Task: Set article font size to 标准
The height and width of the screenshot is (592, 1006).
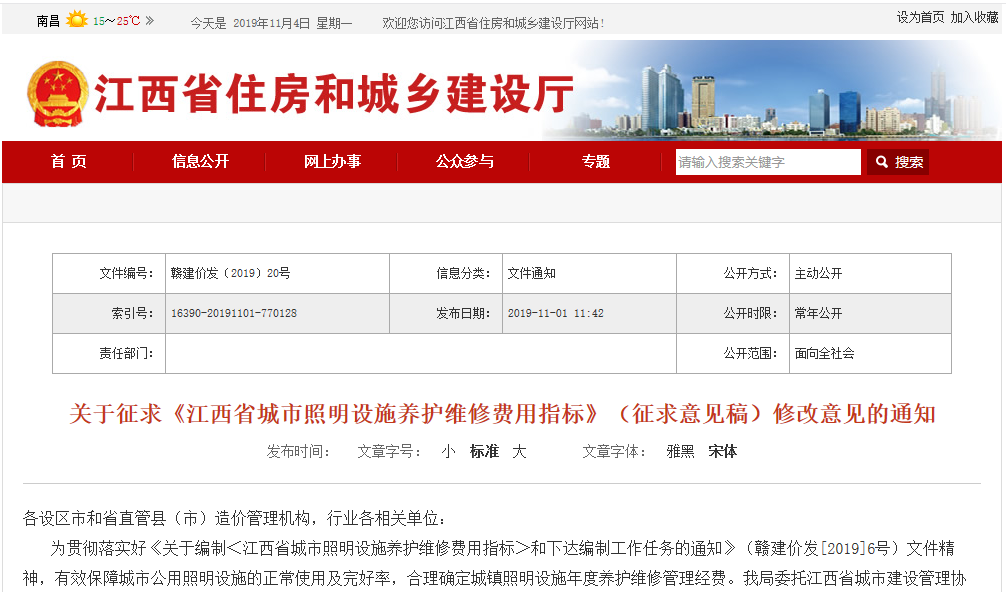Action: (484, 452)
